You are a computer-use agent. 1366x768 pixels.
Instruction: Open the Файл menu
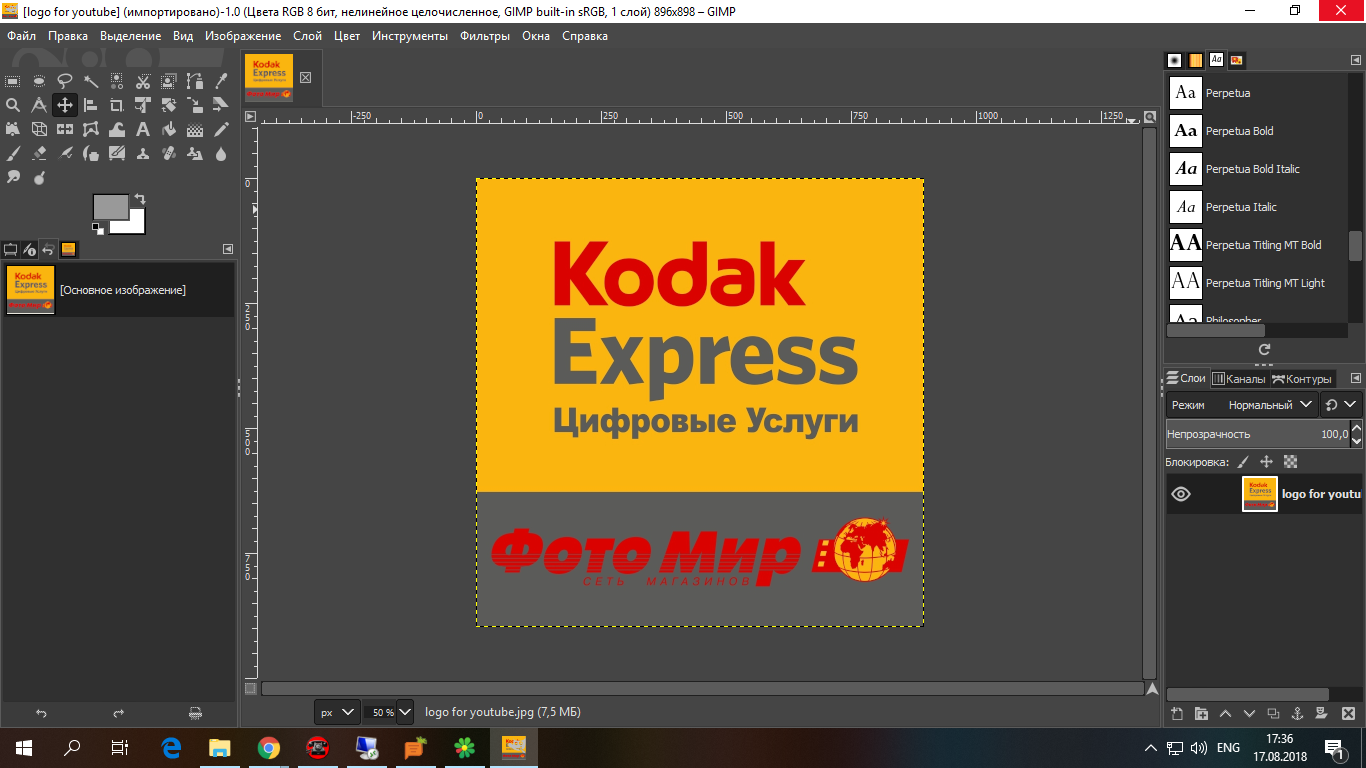pos(21,36)
